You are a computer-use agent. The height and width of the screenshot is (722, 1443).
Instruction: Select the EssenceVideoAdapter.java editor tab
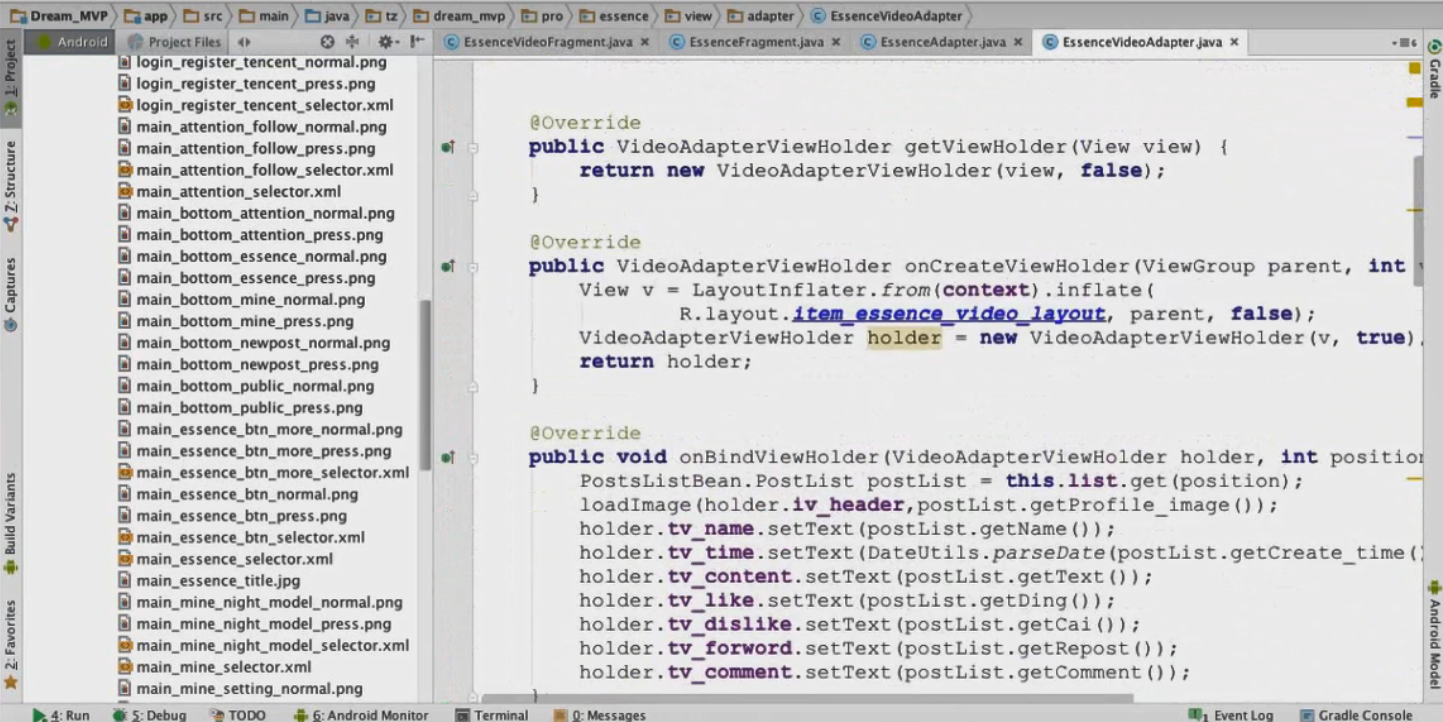point(1141,42)
